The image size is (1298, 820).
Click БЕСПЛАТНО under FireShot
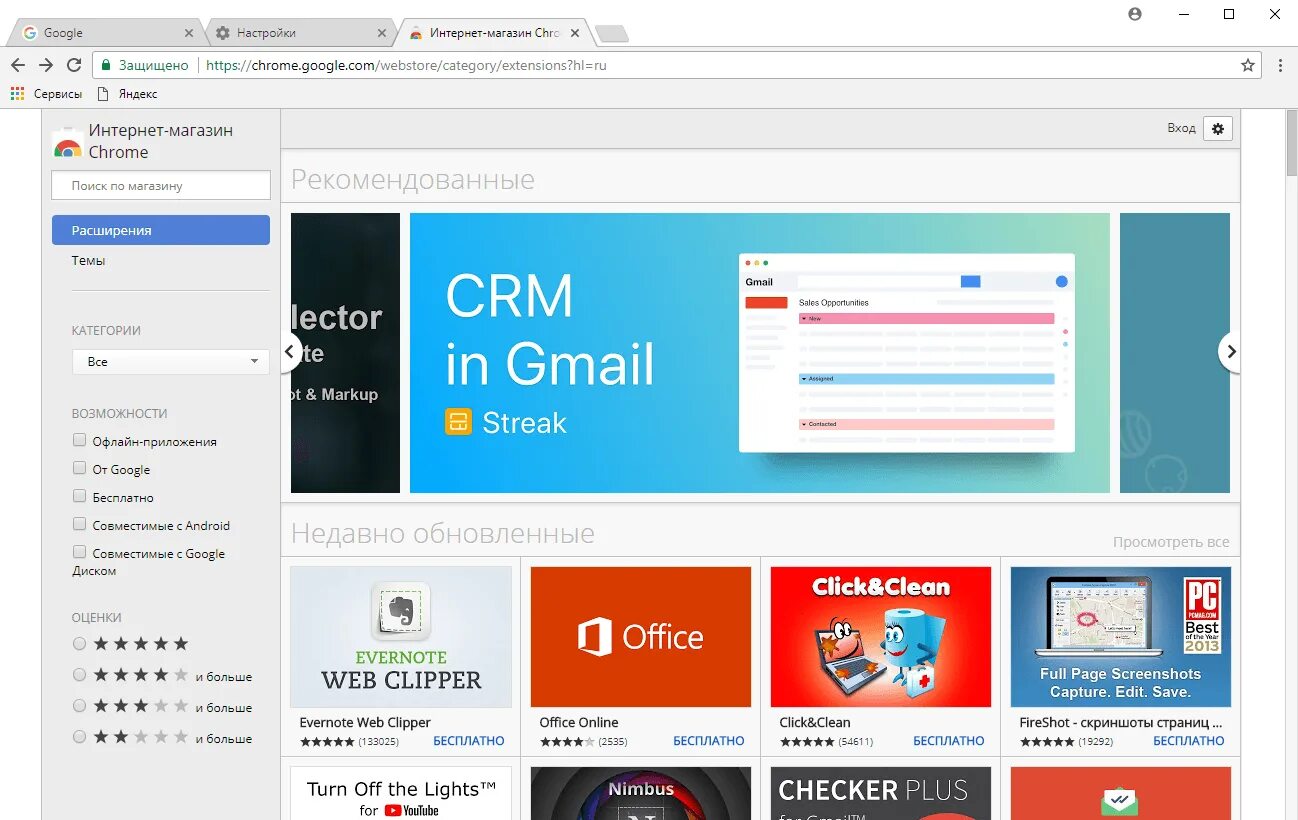tap(1189, 741)
